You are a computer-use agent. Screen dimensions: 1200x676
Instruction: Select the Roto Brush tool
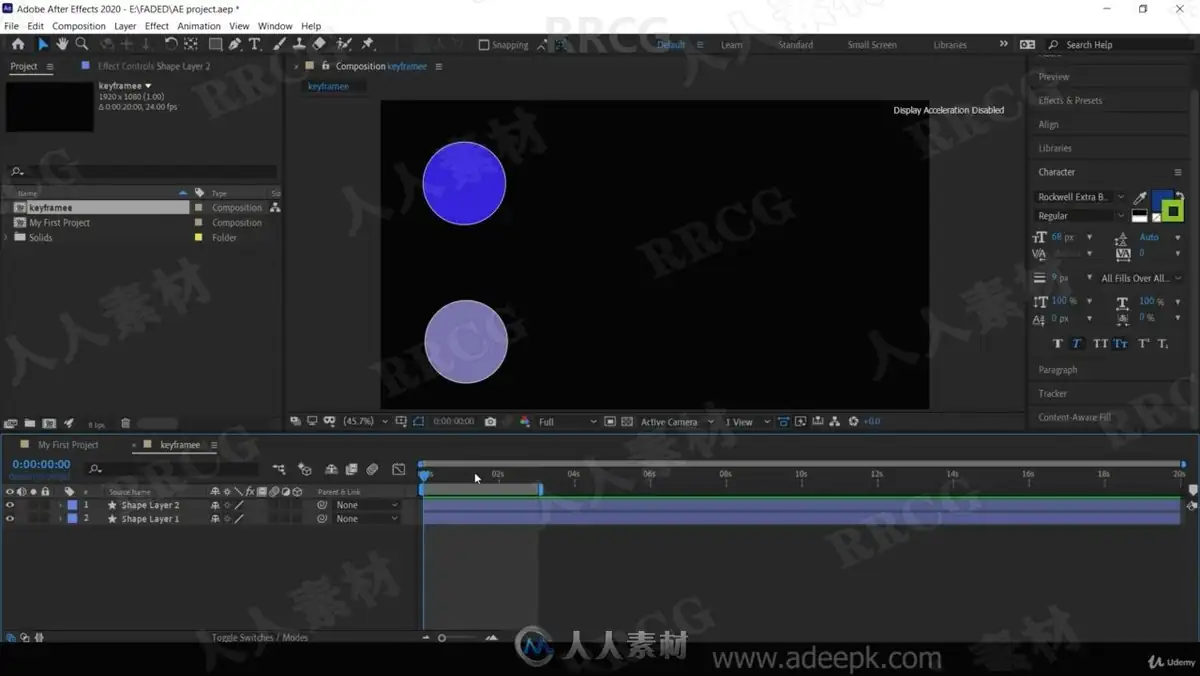[344, 44]
